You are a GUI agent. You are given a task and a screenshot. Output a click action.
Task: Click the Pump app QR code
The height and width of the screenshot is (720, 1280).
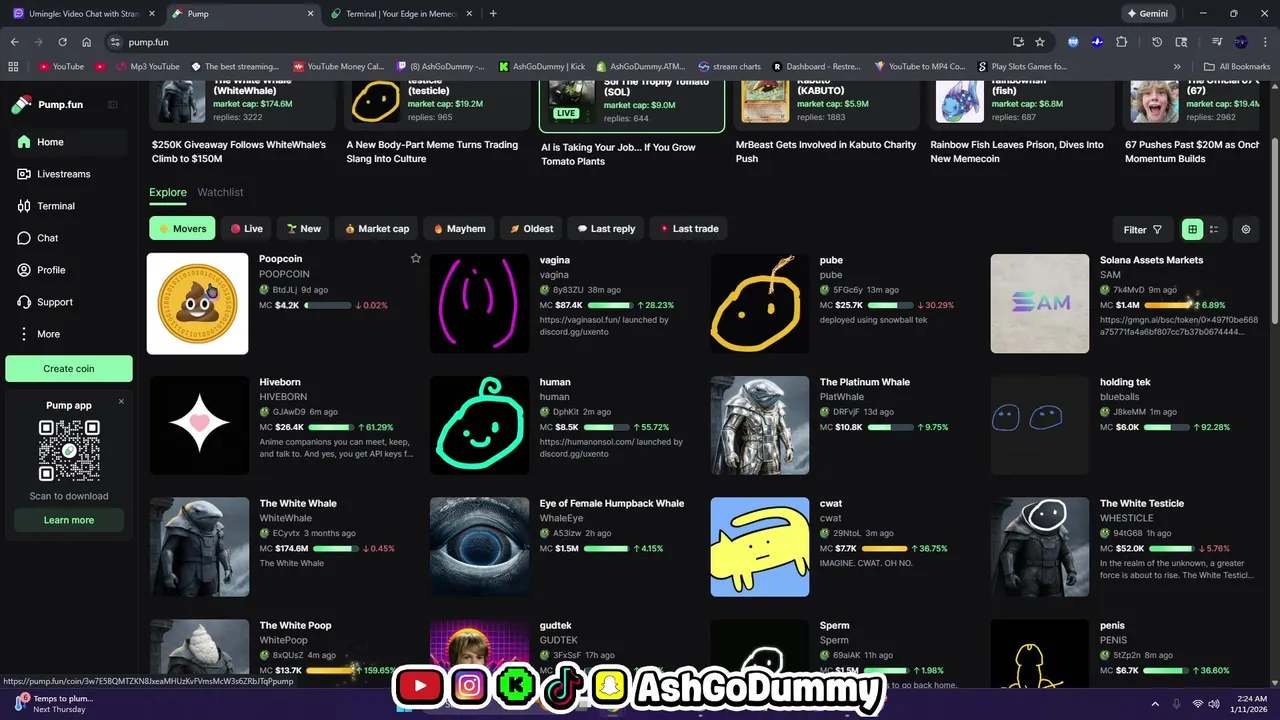pos(69,451)
